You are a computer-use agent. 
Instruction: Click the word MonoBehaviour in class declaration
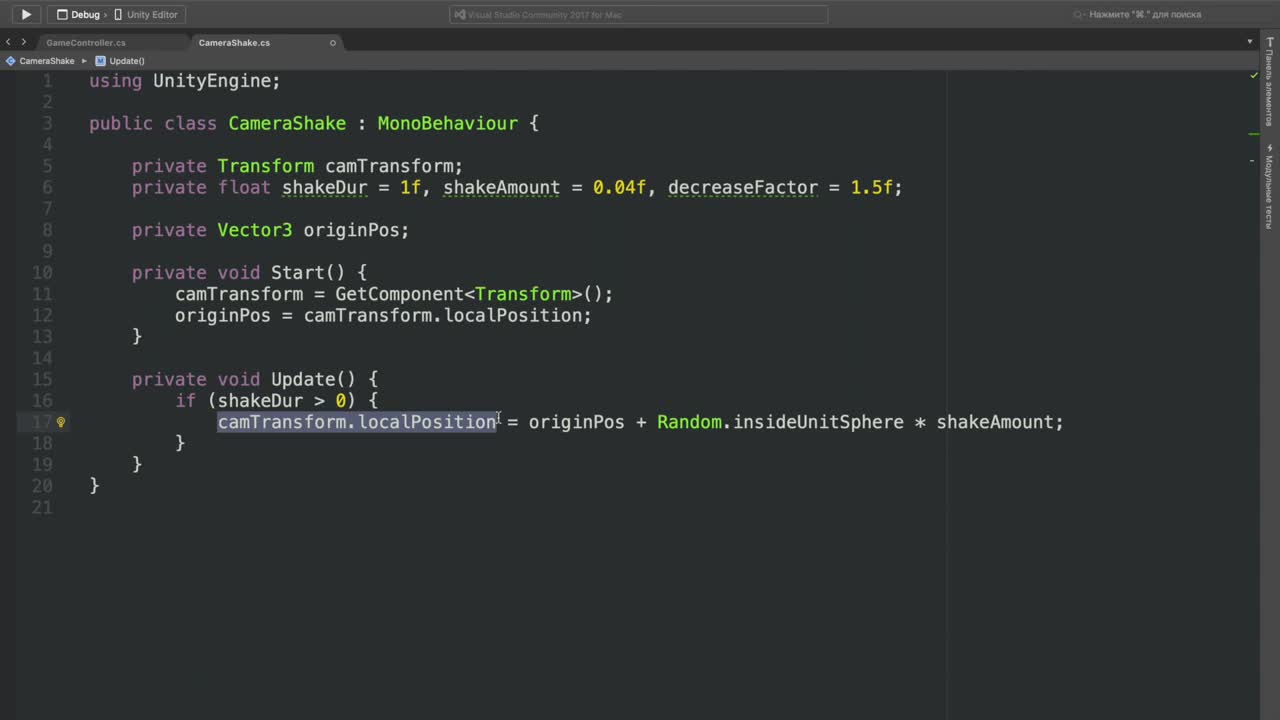pyautogui.click(x=447, y=124)
